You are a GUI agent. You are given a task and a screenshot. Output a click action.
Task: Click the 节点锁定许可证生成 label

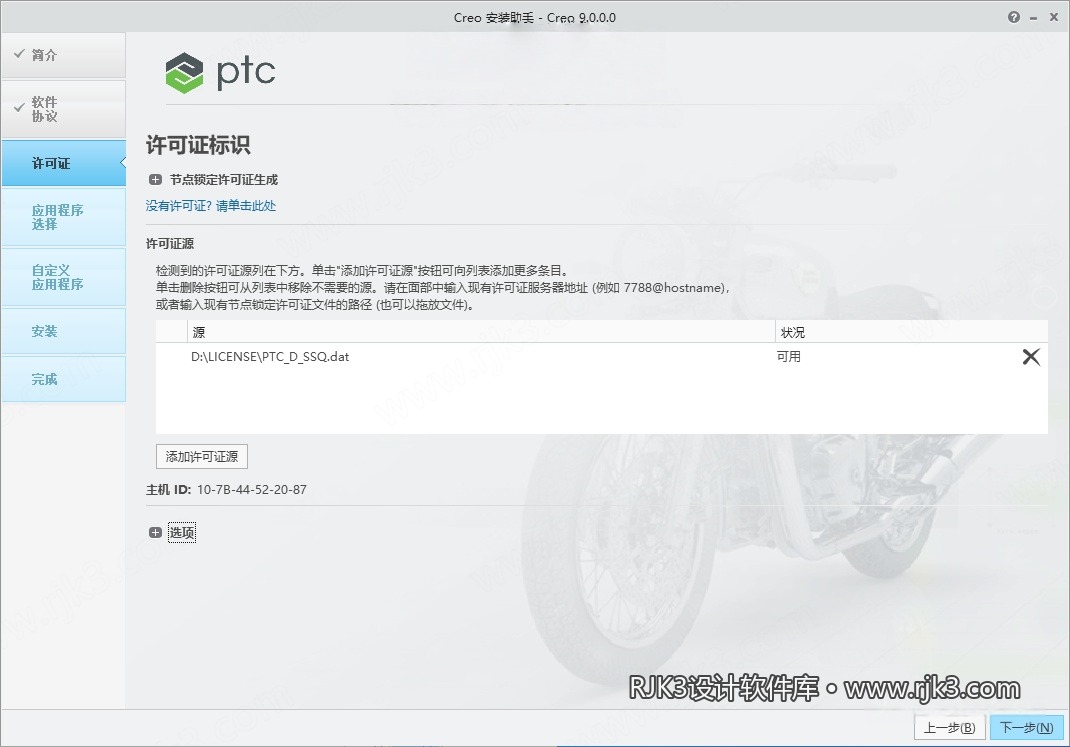point(224,180)
